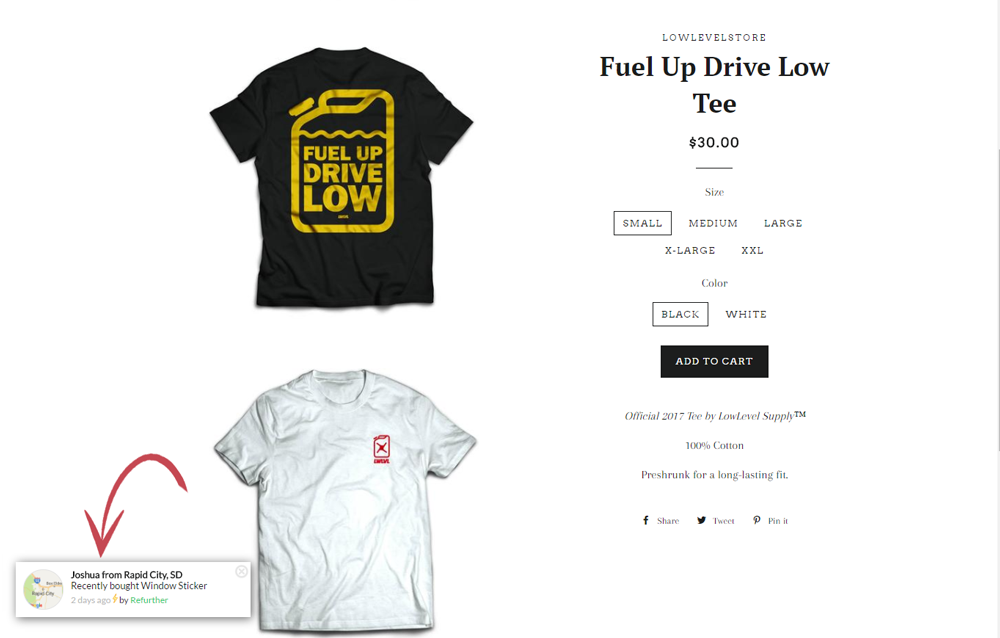Image resolution: width=1000 pixels, height=638 pixels.
Task: Choose the XXL size option
Action: tap(753, 251)
